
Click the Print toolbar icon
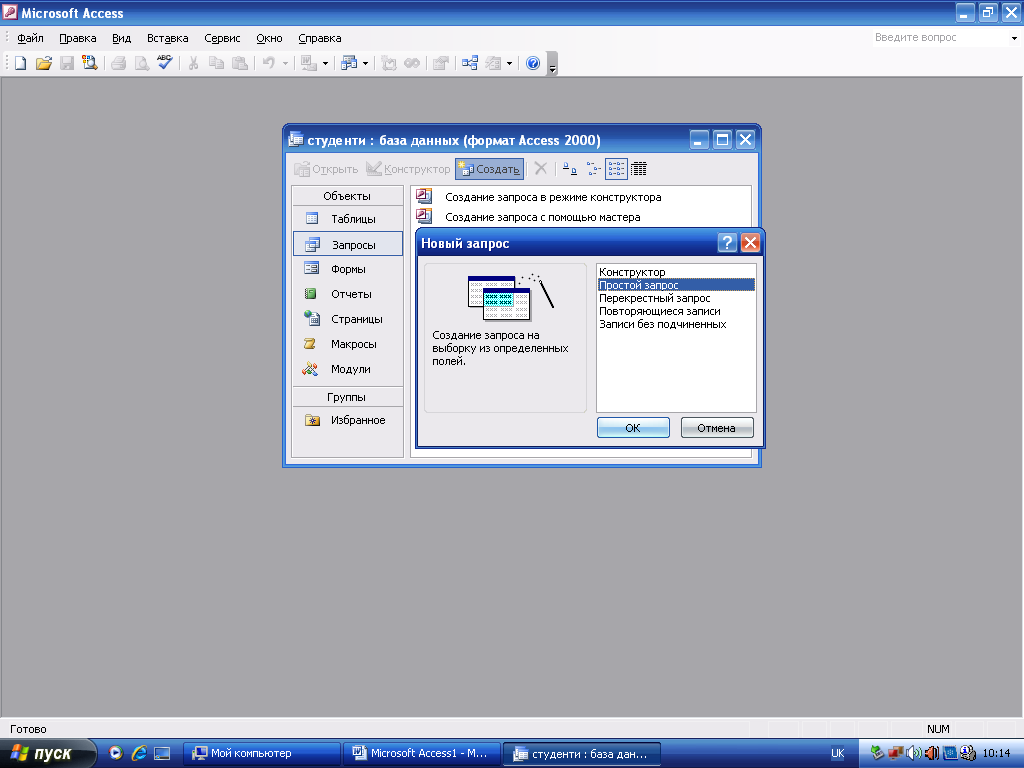[x=119, y=63]
